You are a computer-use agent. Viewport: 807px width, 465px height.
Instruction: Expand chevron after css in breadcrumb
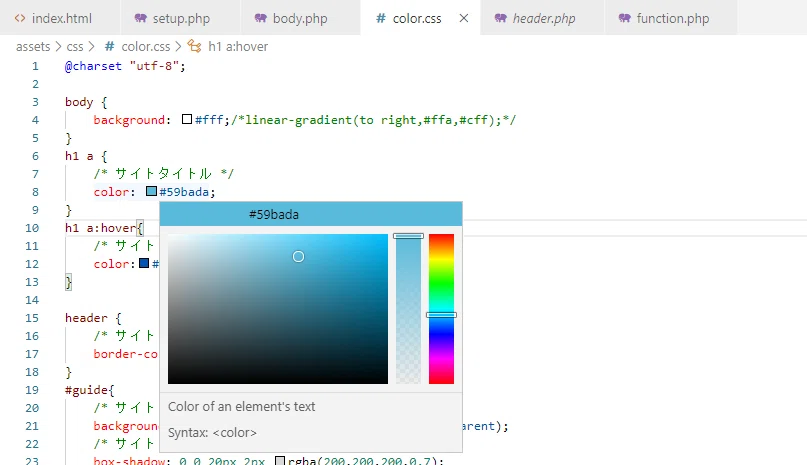click(92, 46)
